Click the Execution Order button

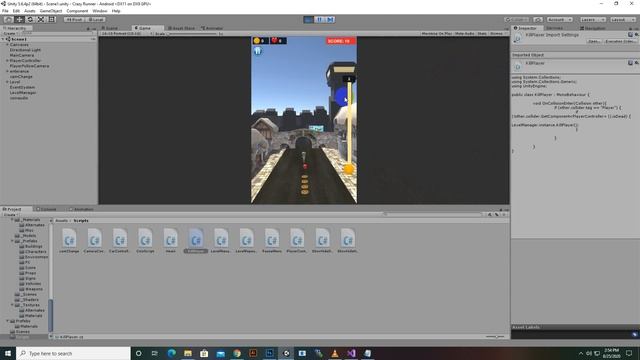click(620, 41)
